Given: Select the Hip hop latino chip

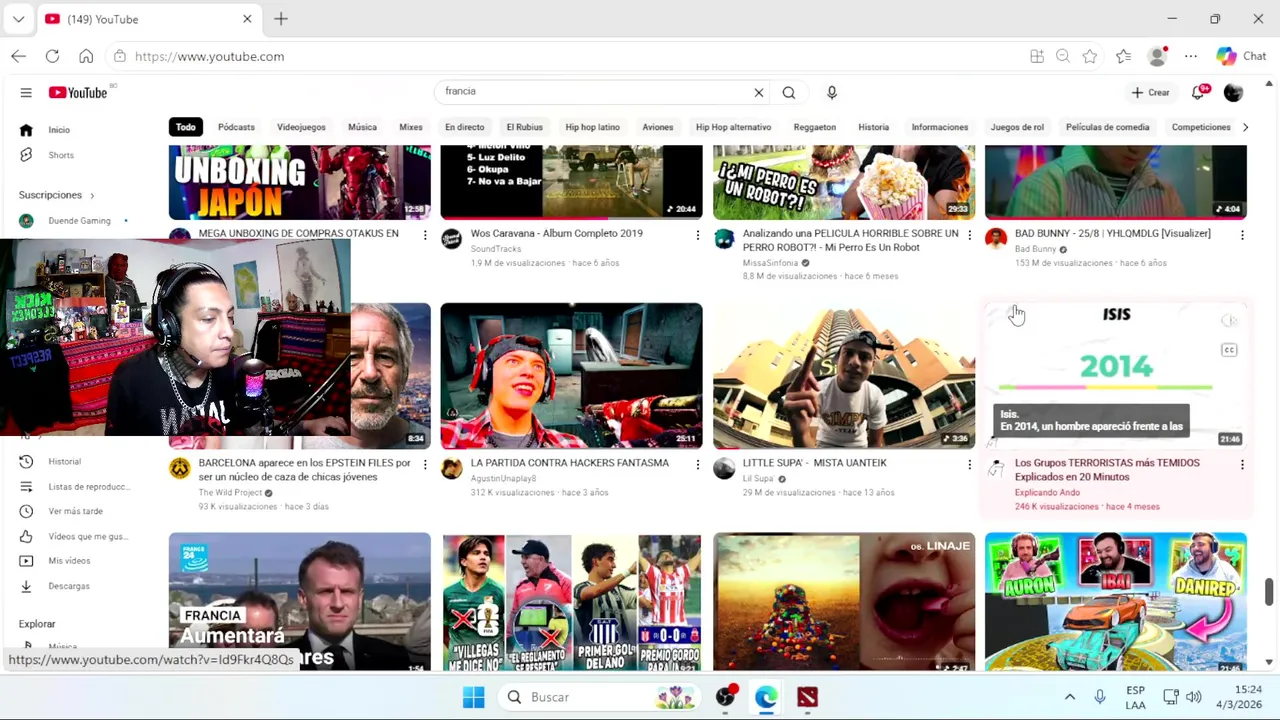Looking at the screenshot, I should pyautogui.click(x=592, y=127).
